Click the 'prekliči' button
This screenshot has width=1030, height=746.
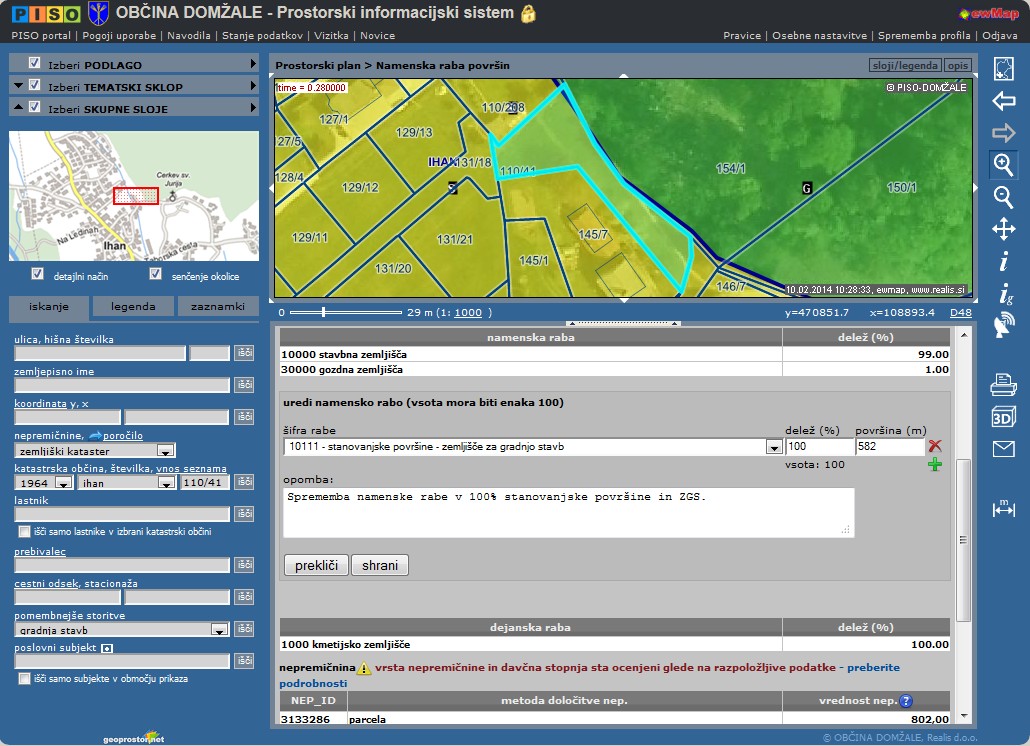[x=316, y=566]
